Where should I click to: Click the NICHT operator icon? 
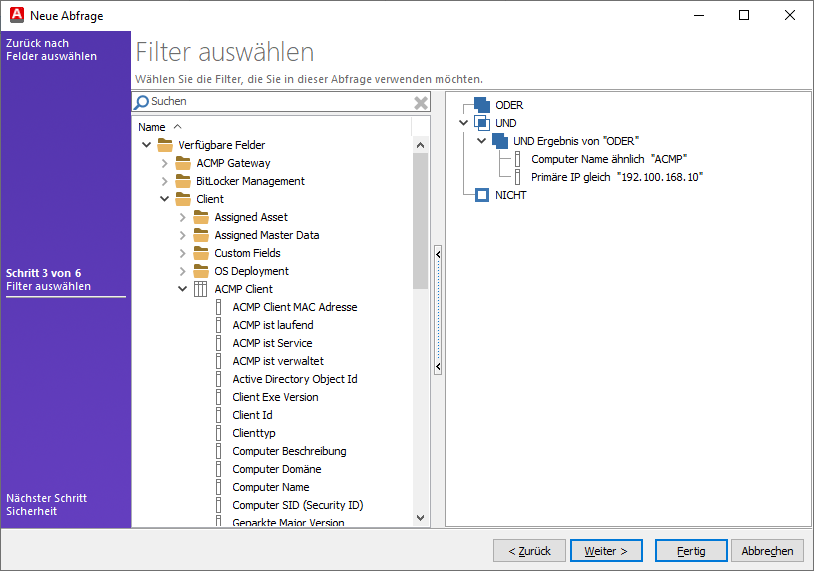click(x=482, y=195)
